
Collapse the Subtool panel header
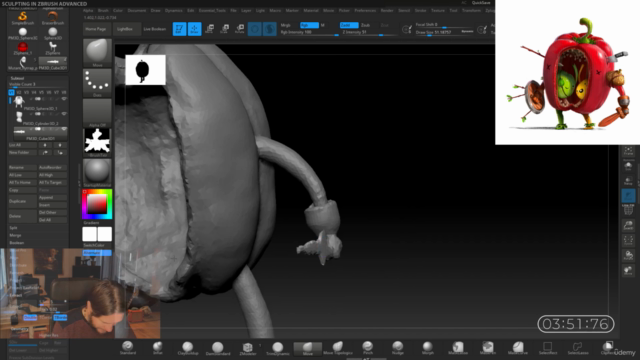click(17, 78)
